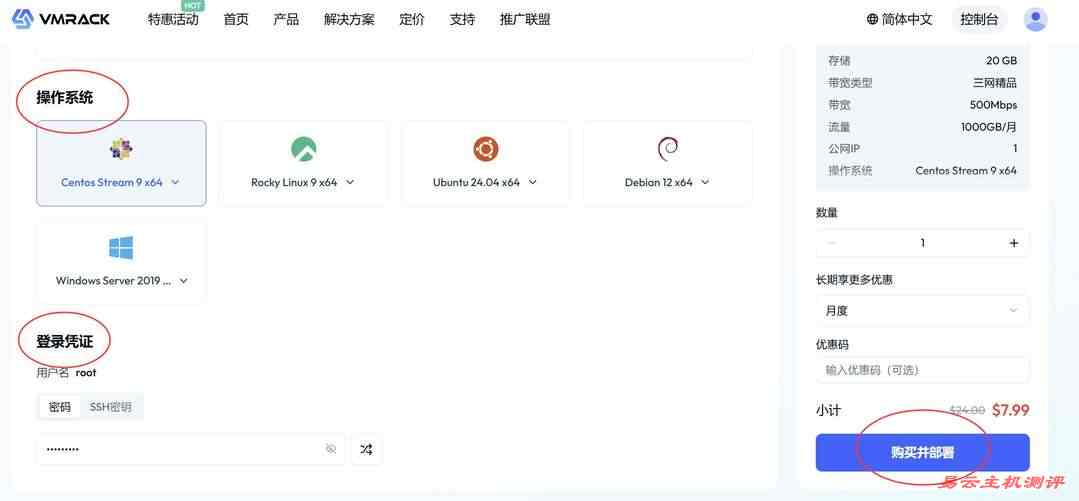The height and width of the screenshot is (501, 1079).
Task: Open the 产品 menu
Action: 286,19
